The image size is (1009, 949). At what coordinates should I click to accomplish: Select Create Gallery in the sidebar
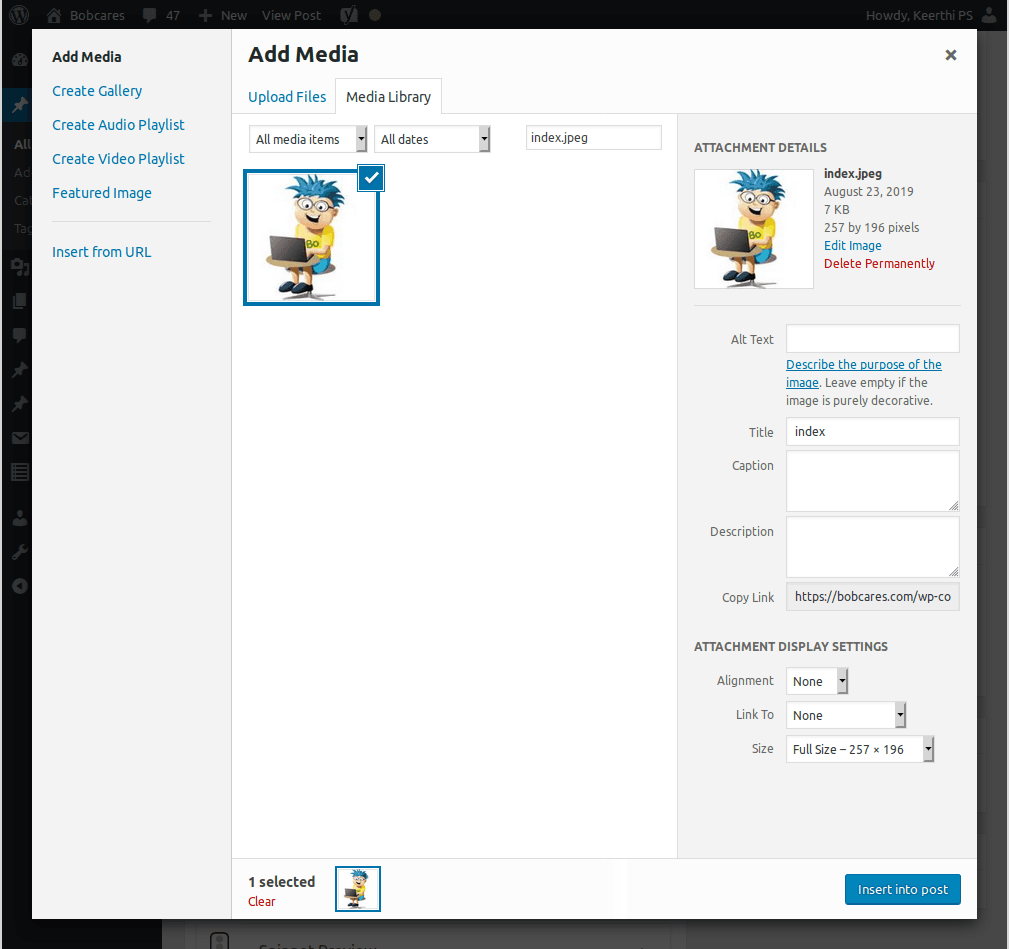tap(97, 91)
